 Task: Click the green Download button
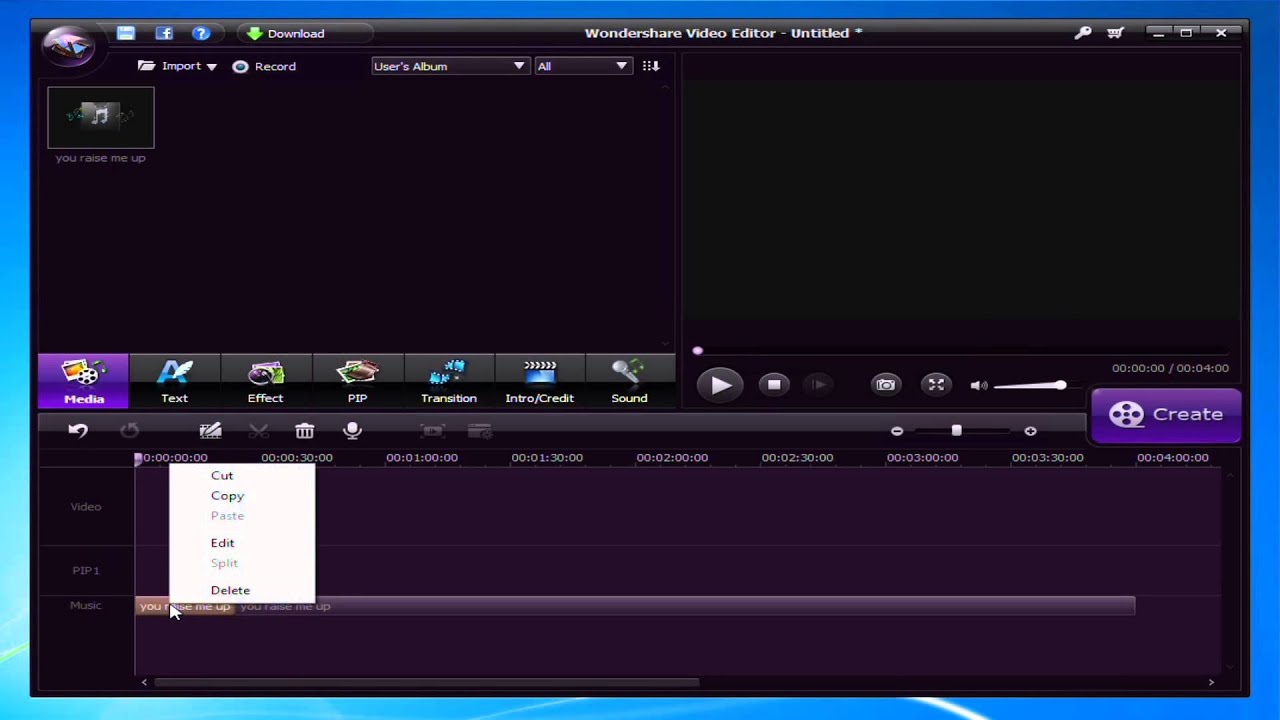point(286,33)
